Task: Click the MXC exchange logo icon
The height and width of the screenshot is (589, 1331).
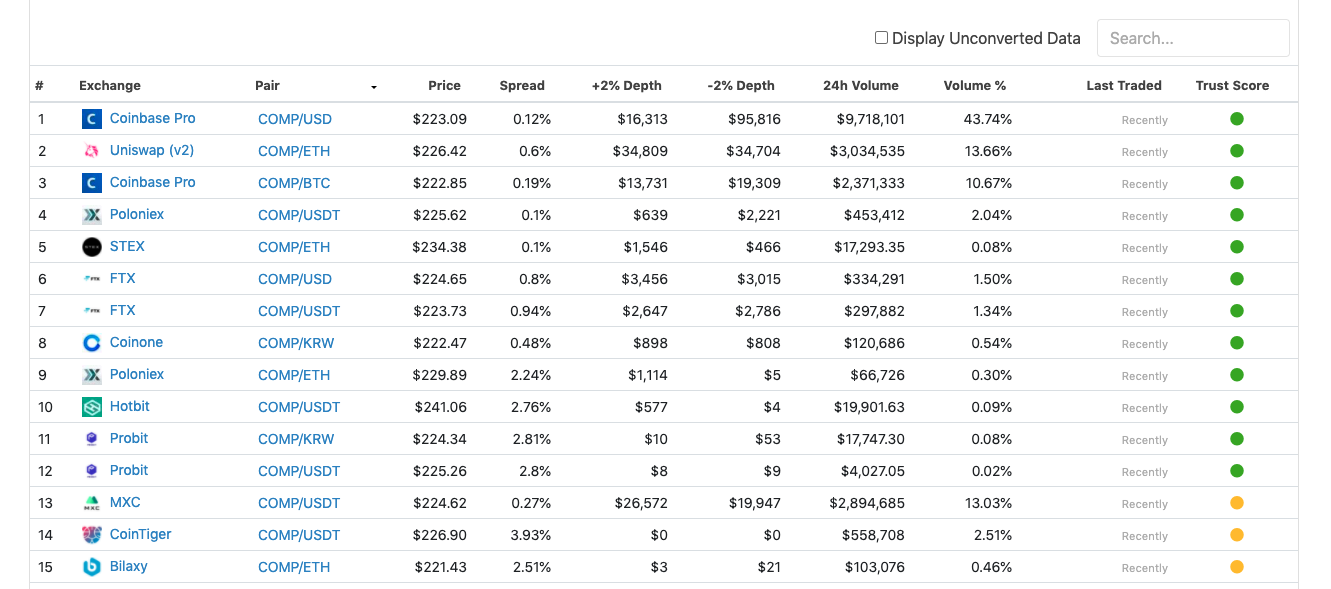Action: (x=92, y=503)
